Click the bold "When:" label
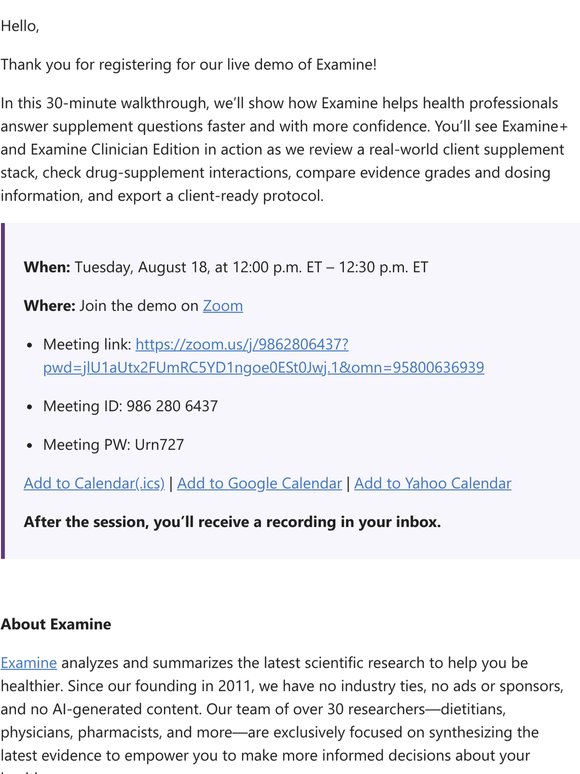The width and height of the screenshot is (580, 774). click(x=47, y=268)
